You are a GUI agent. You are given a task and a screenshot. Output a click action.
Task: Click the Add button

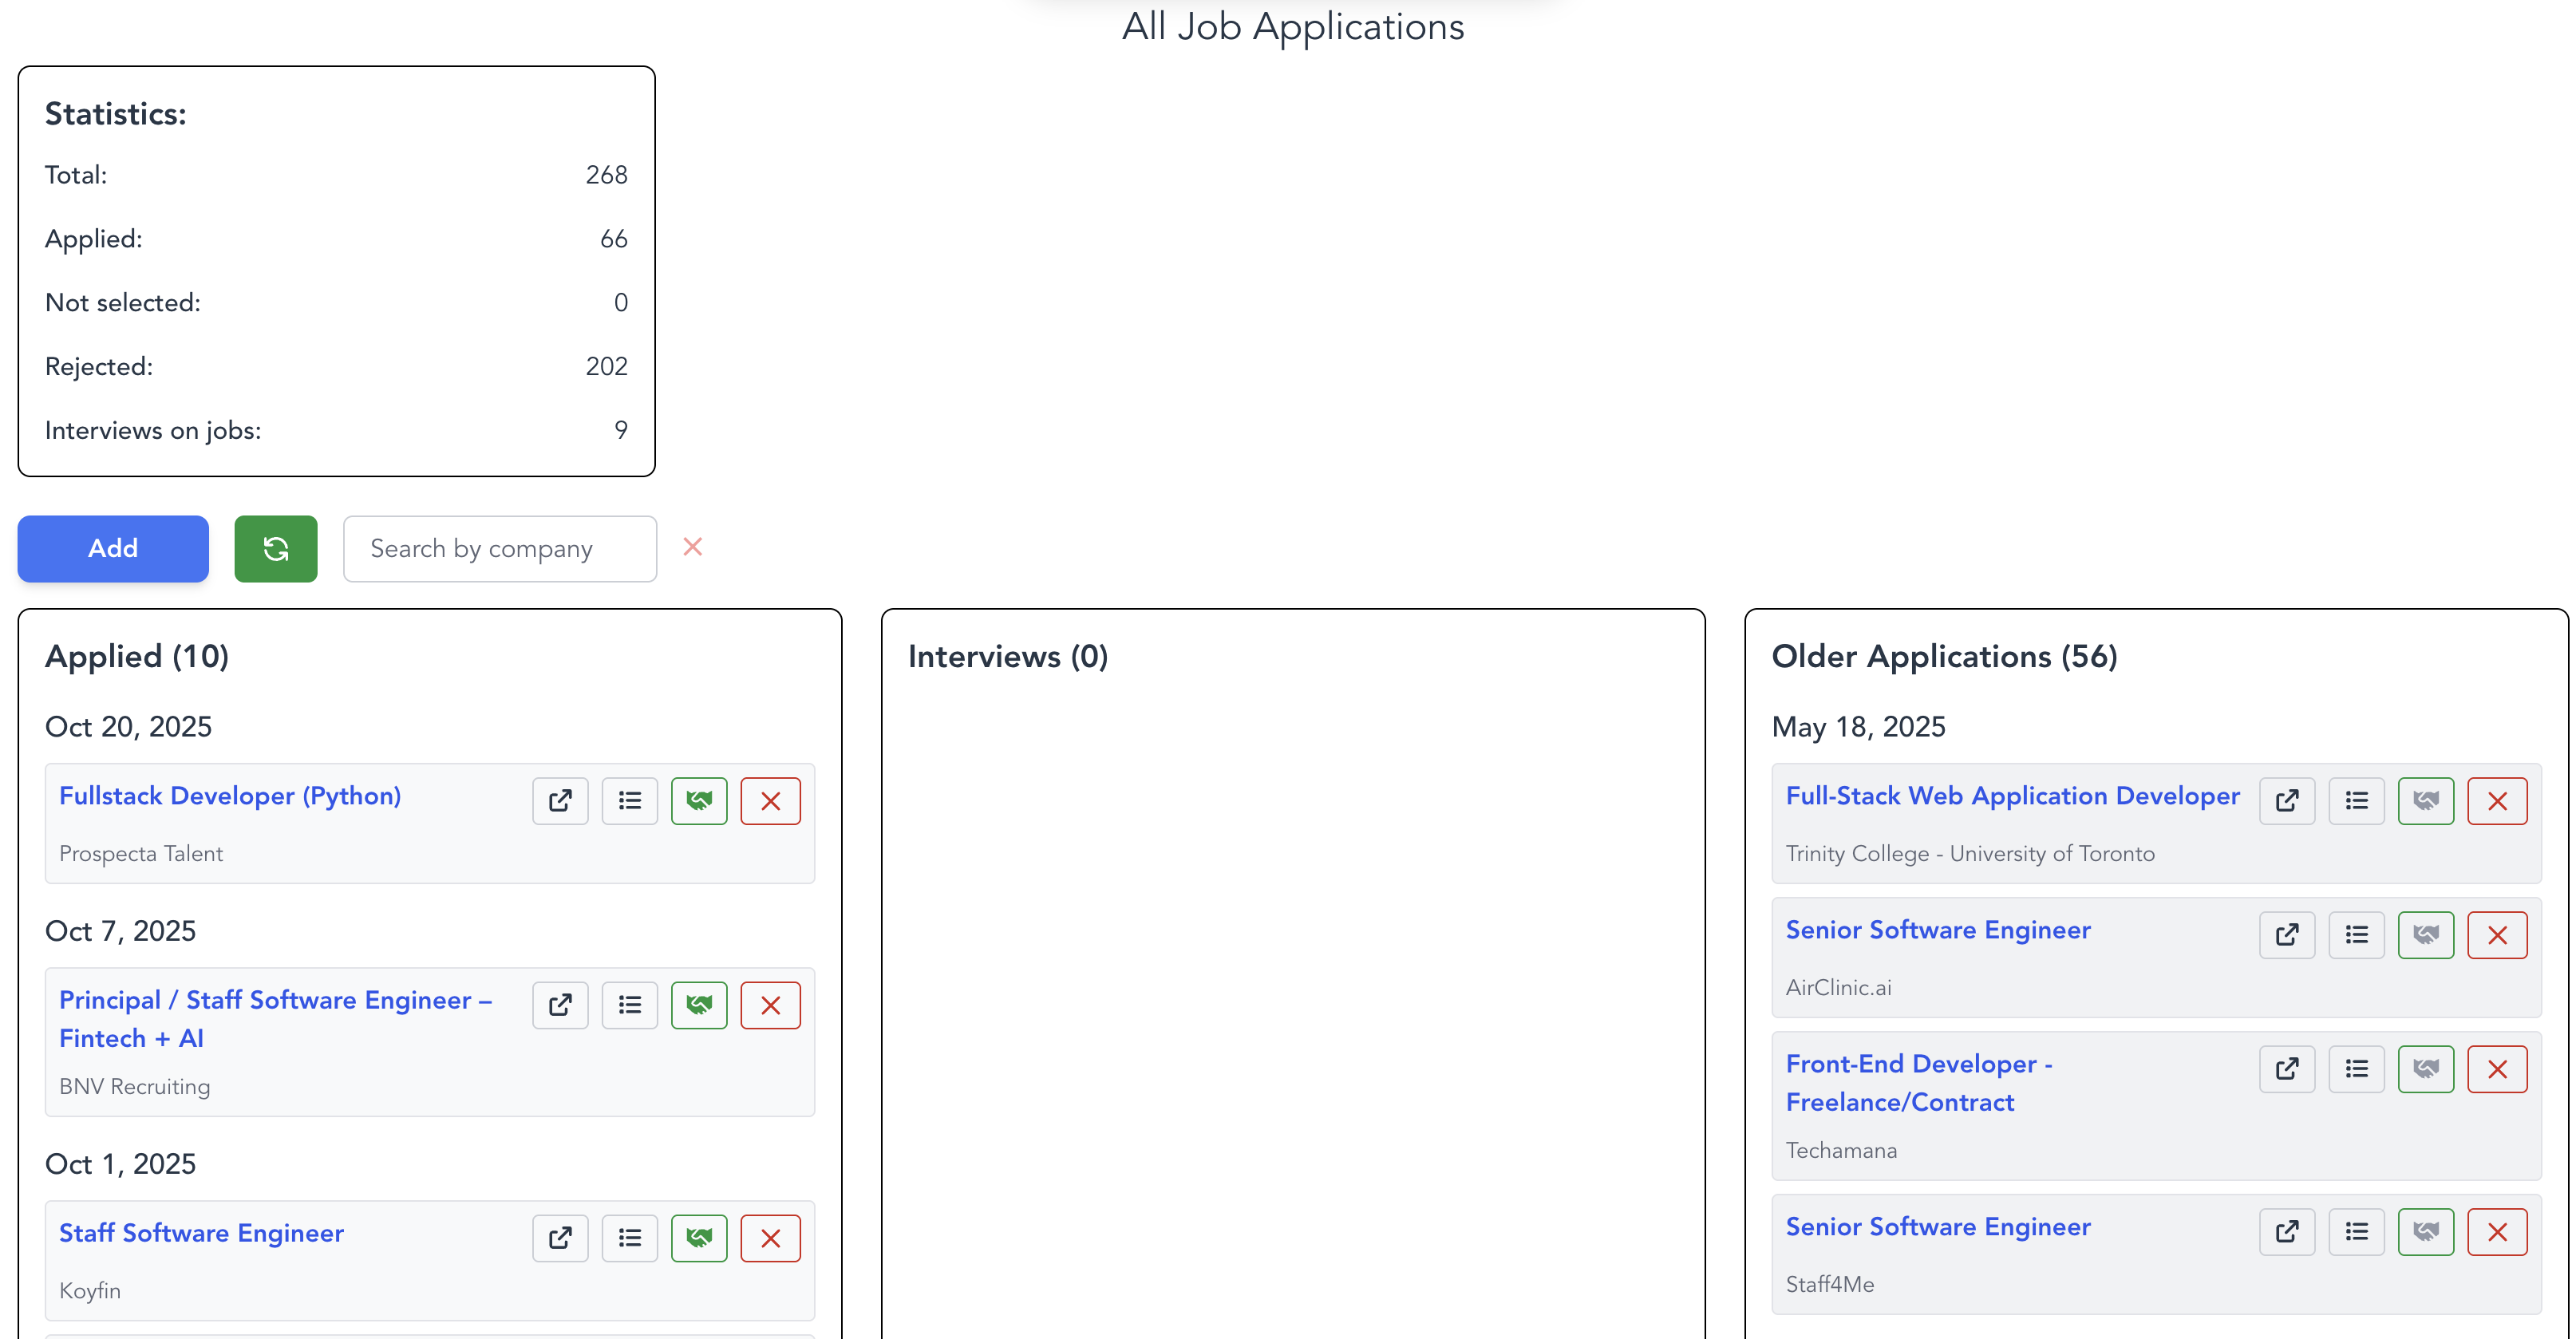click(112, 548)
